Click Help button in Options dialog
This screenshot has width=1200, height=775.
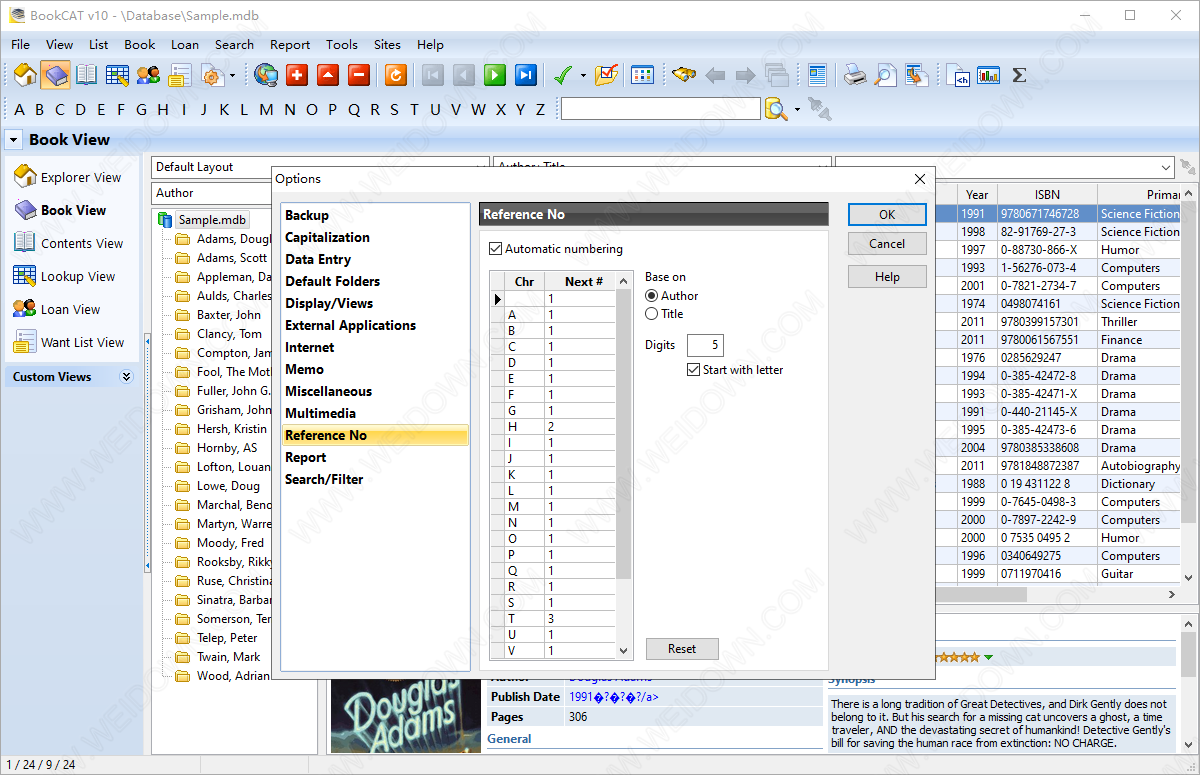pyautogui.click(x=887, y=277)
